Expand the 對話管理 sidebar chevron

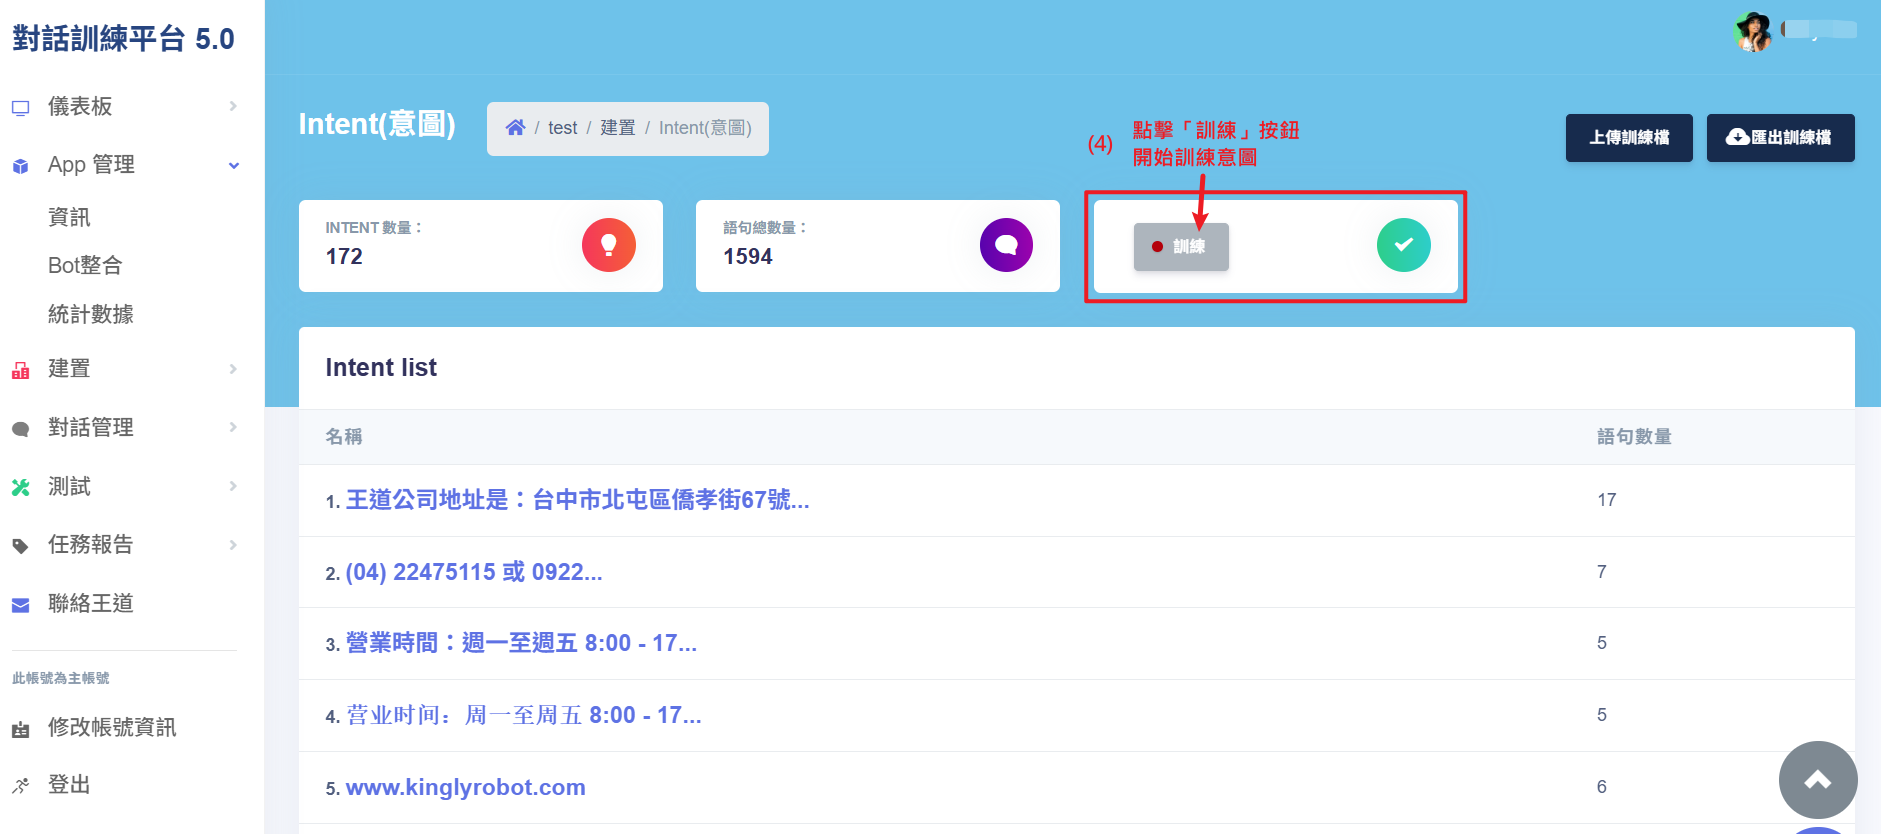(233, 427)
